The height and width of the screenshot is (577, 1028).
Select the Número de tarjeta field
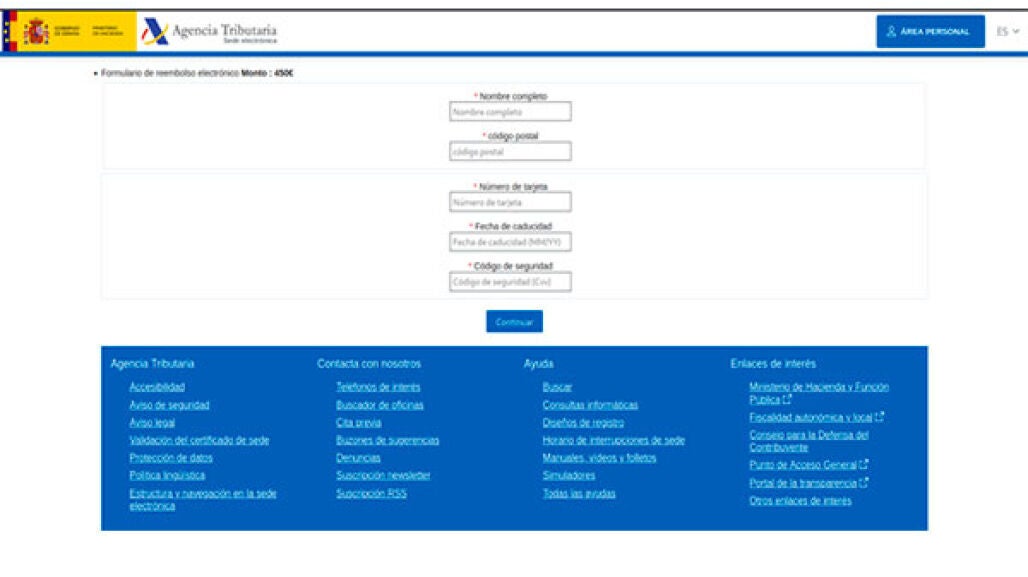[510, 203]
